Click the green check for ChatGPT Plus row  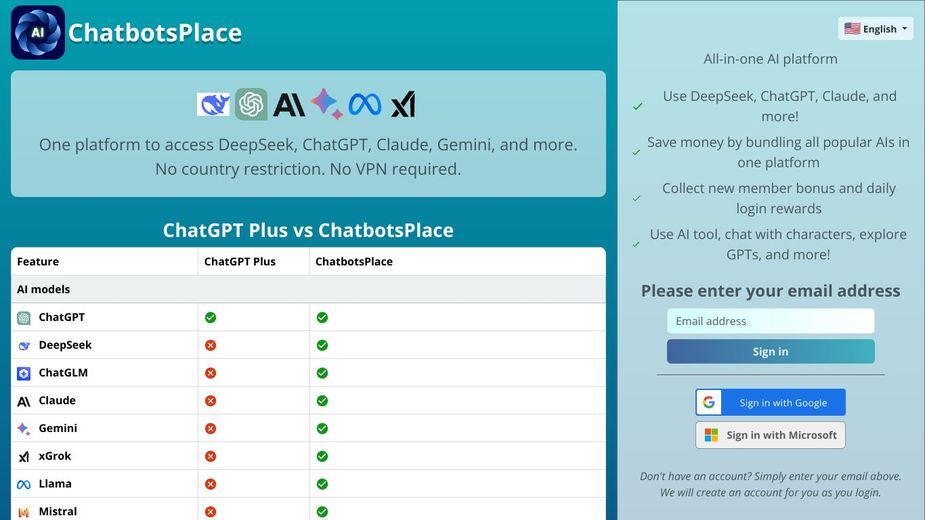[x=211, y=318]
